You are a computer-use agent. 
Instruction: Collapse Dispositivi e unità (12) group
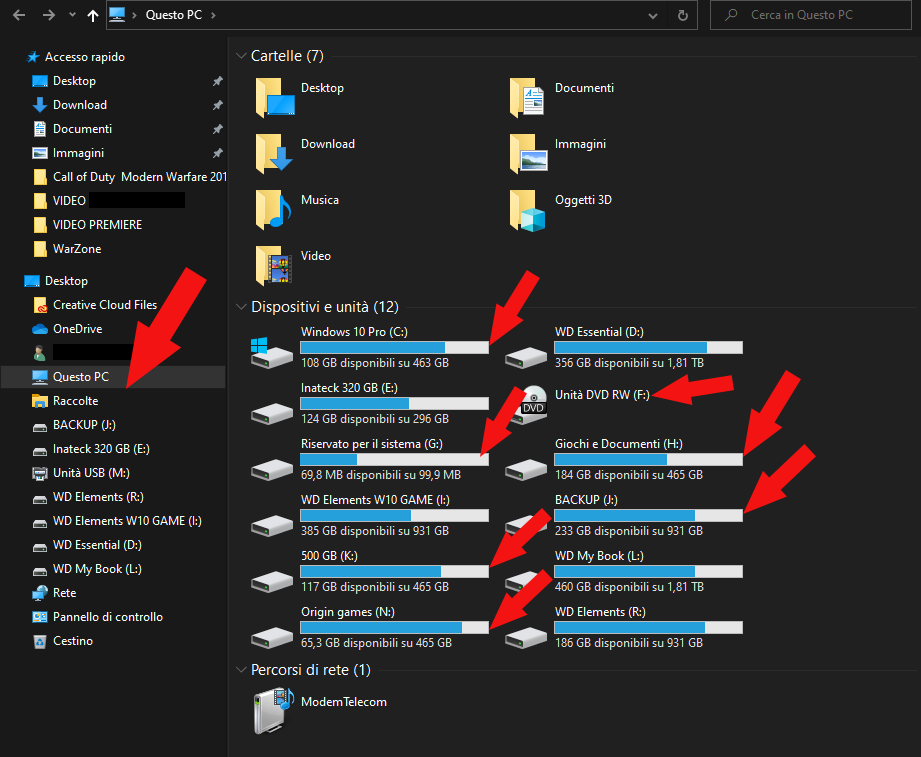tap(241, 307)
